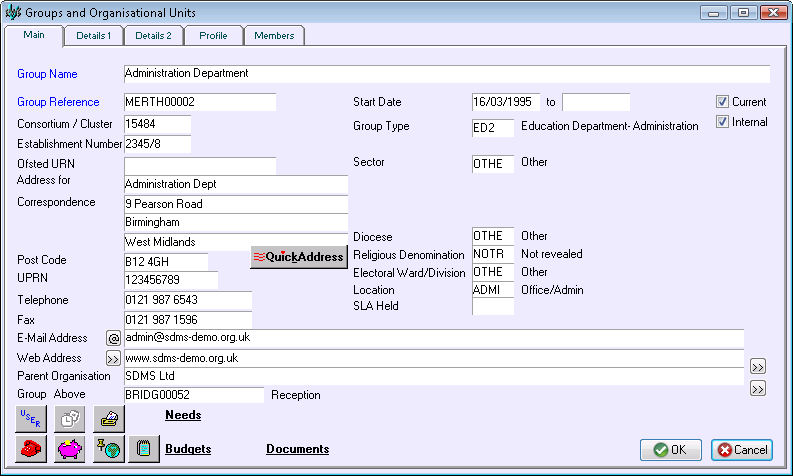Open the Details 1 tab
This screenshot has height=476, width=793.
coord(94,35)
